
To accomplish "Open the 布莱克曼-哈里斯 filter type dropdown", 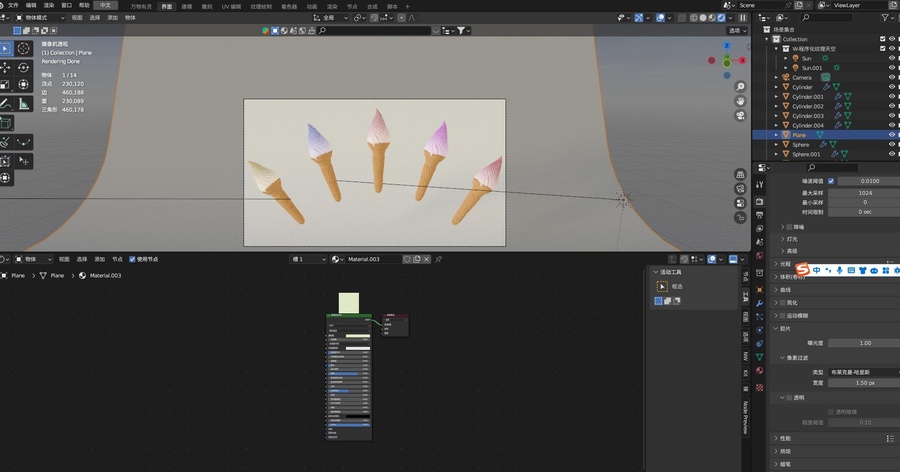I will 864,372.
